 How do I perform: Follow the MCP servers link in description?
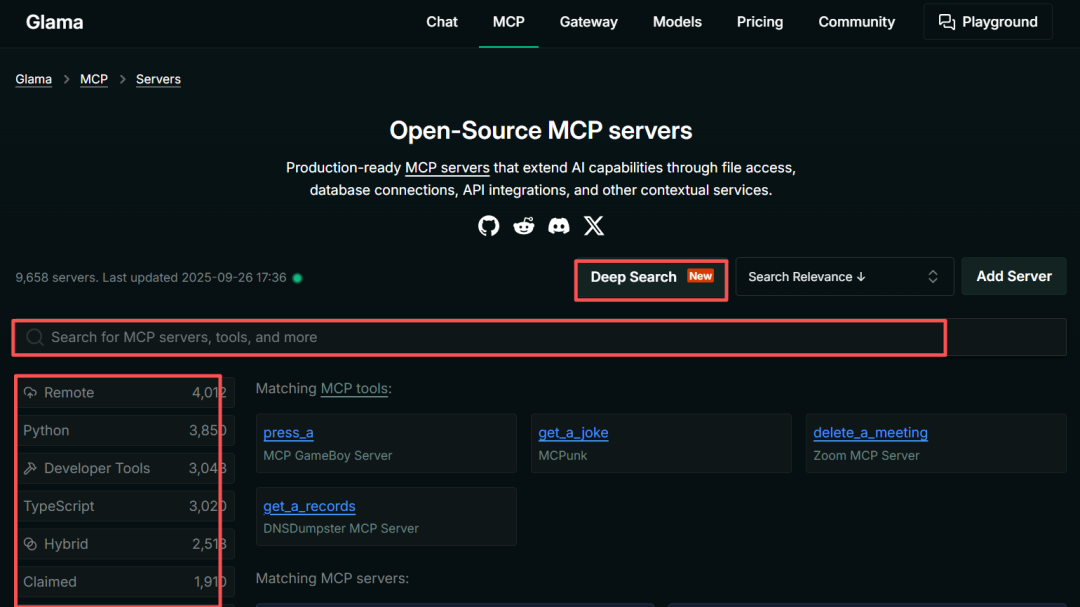(447, 167)
